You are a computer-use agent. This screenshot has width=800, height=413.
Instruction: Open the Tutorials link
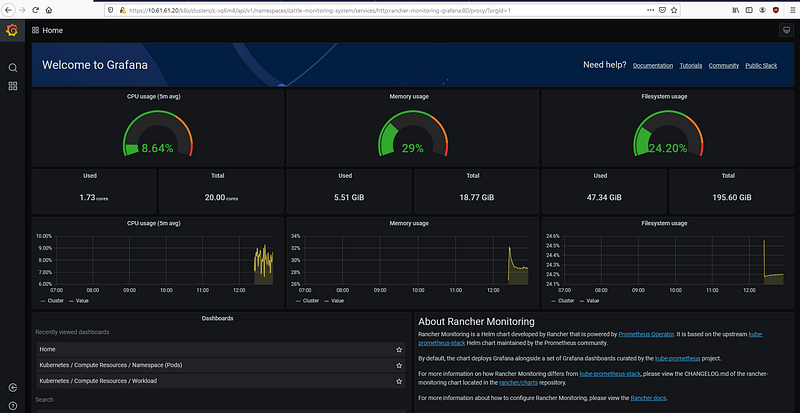coord(691,66)
